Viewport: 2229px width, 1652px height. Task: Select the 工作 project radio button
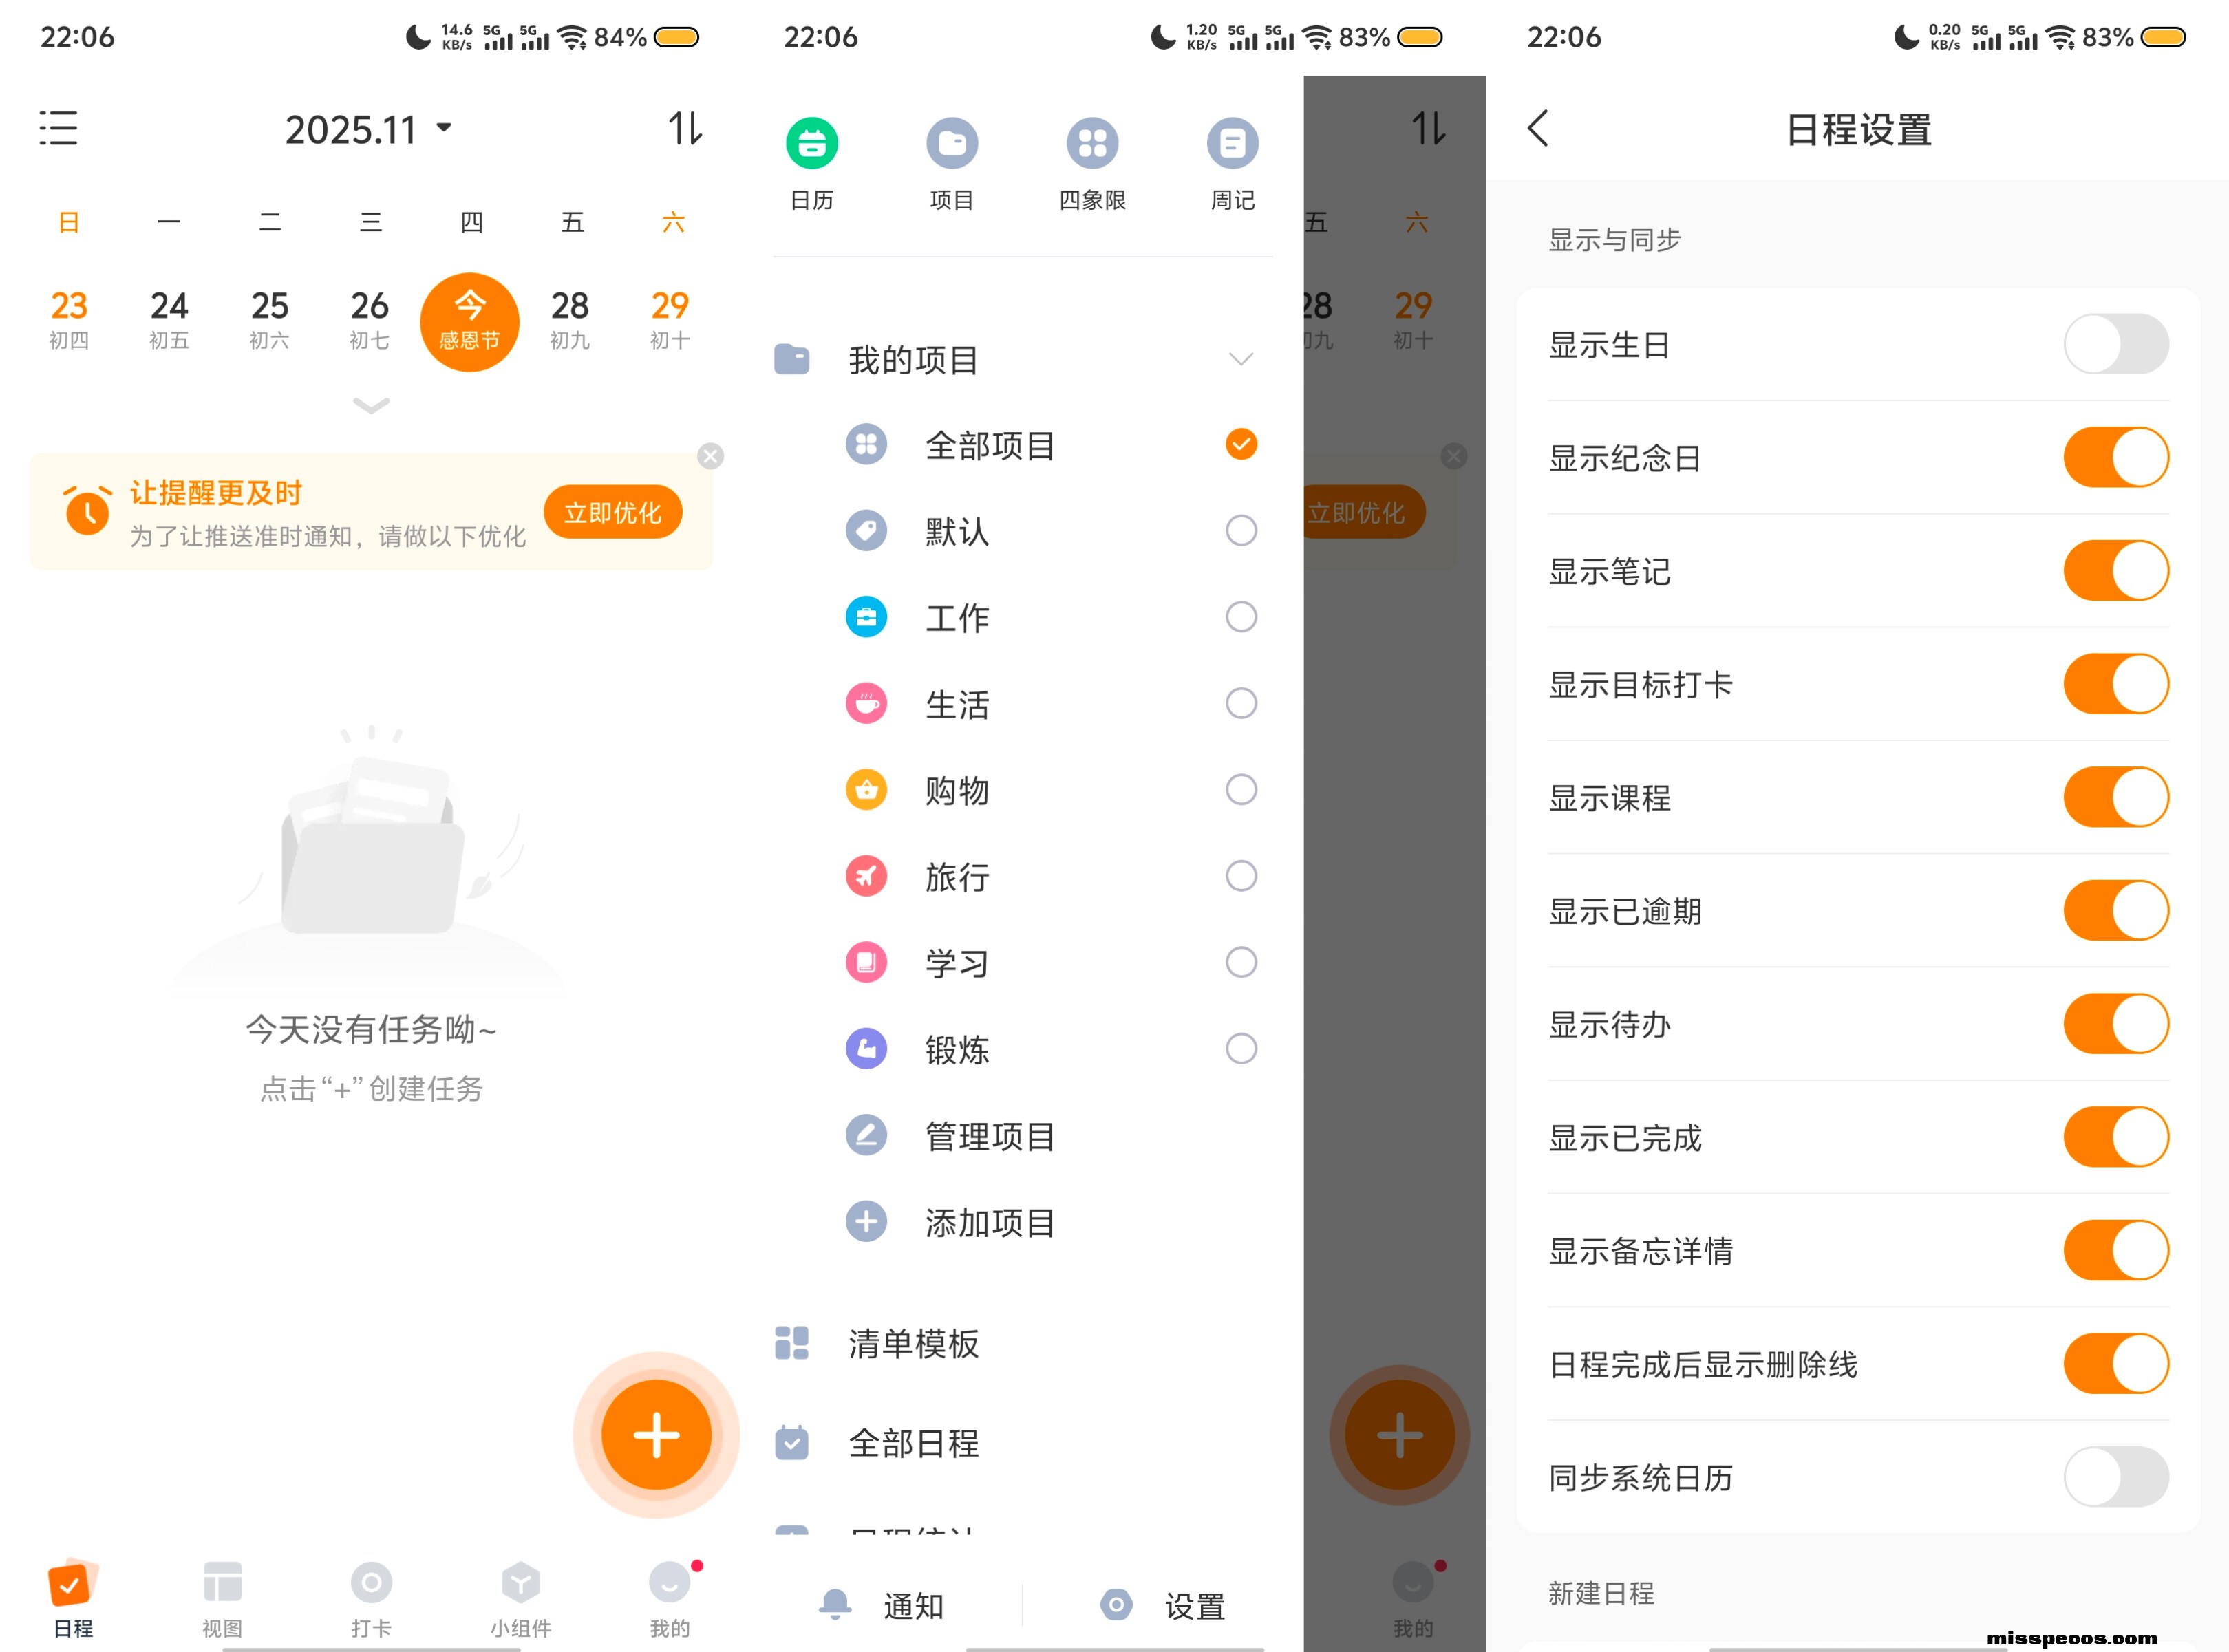tap(1240, 617)
